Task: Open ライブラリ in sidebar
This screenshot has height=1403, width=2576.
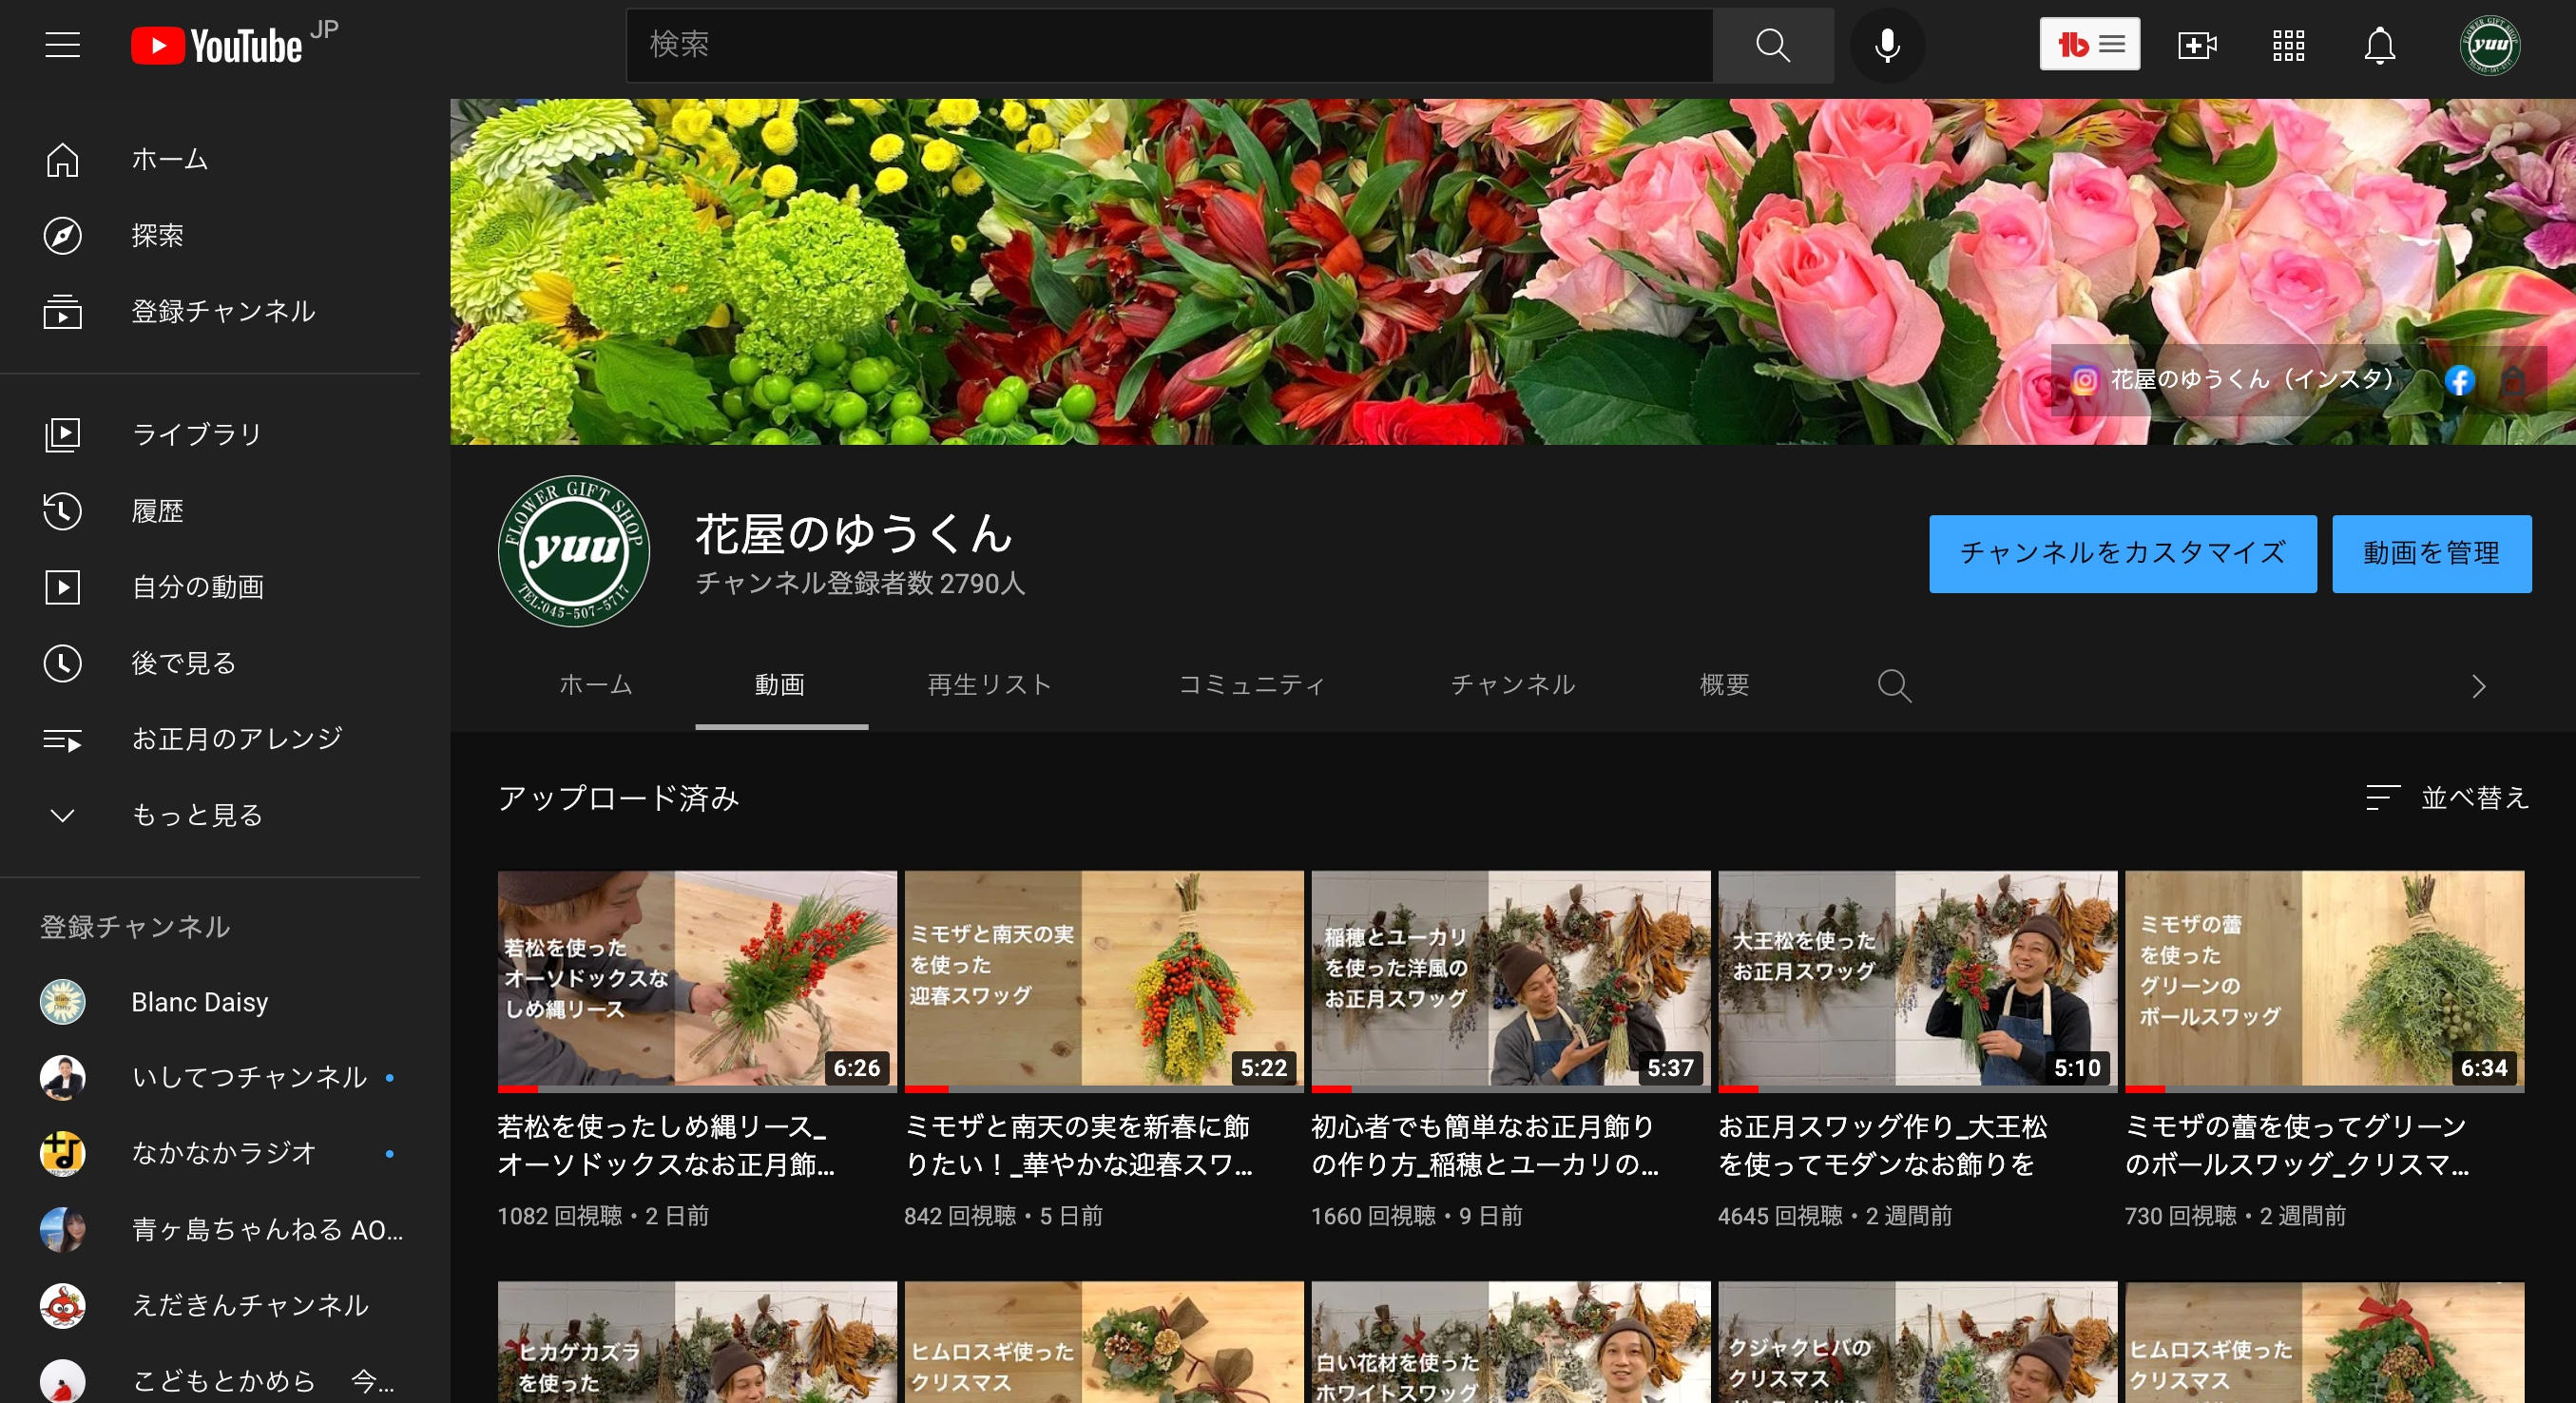Action: 210,434
